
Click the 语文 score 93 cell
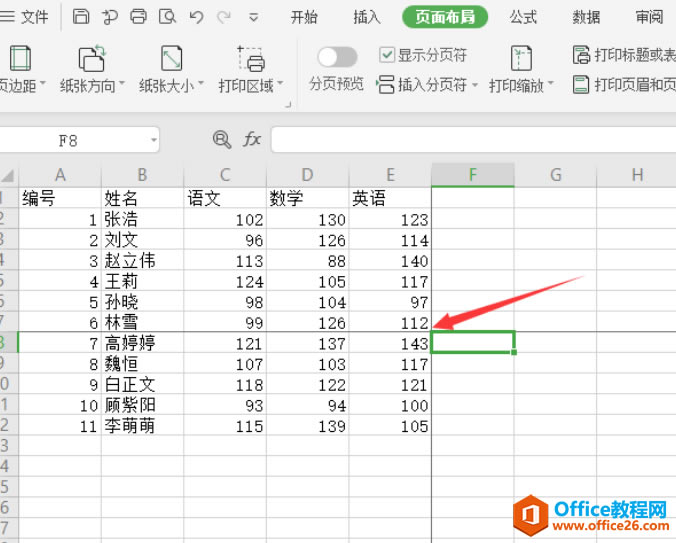point(225,405)
